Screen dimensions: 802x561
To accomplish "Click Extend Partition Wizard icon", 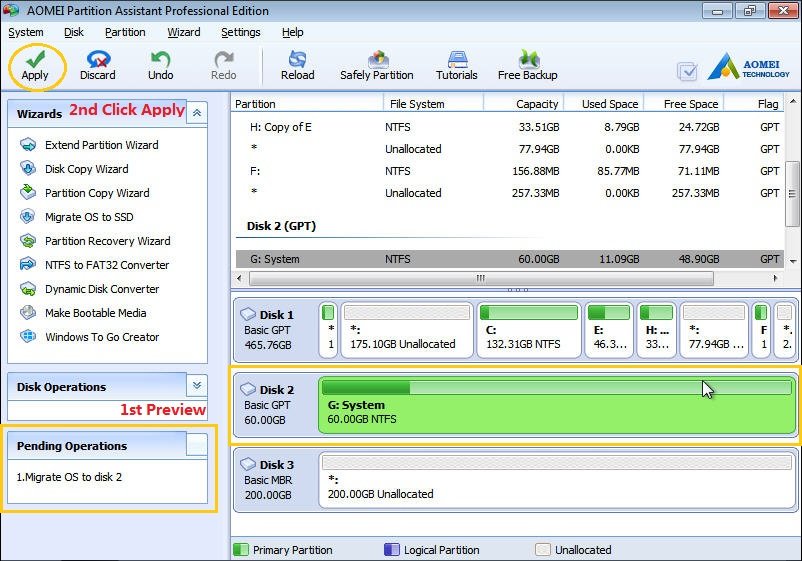I will click(28, 145).
